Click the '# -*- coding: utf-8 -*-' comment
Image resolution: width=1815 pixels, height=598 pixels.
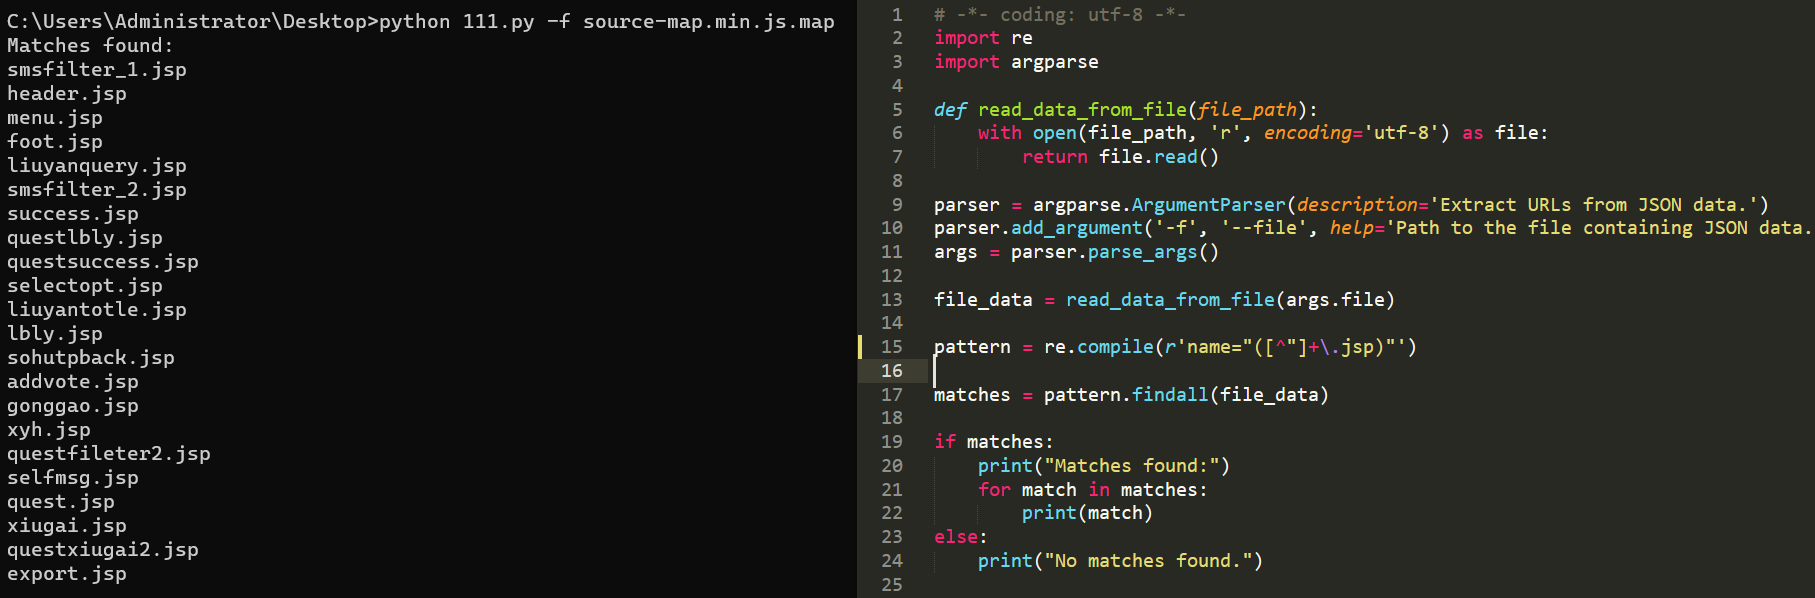(x=1059, y=15)
